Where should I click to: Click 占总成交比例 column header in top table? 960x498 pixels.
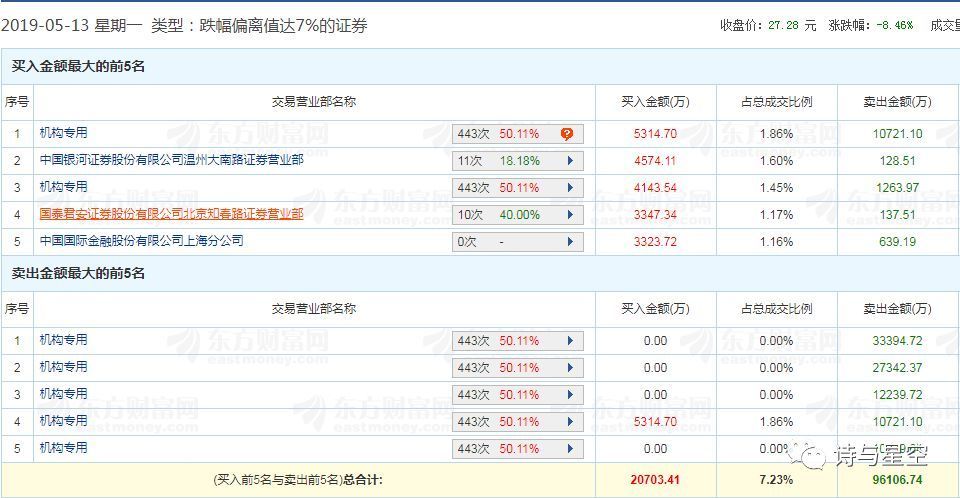click(x=776, y=102)
